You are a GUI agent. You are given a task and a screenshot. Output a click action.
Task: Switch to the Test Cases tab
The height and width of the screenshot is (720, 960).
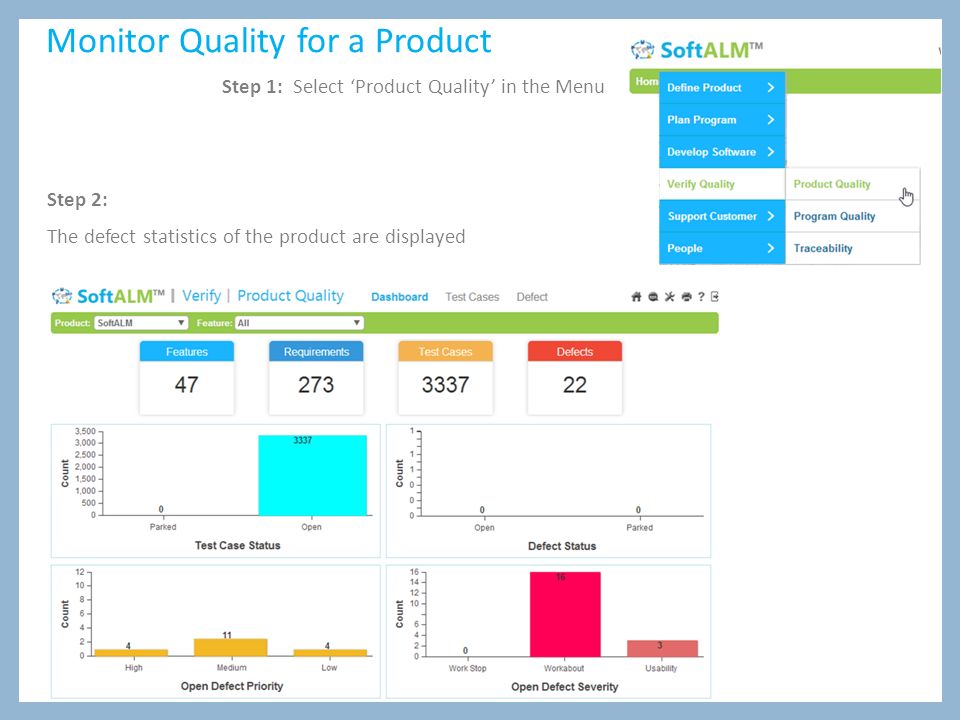[472, 297]
